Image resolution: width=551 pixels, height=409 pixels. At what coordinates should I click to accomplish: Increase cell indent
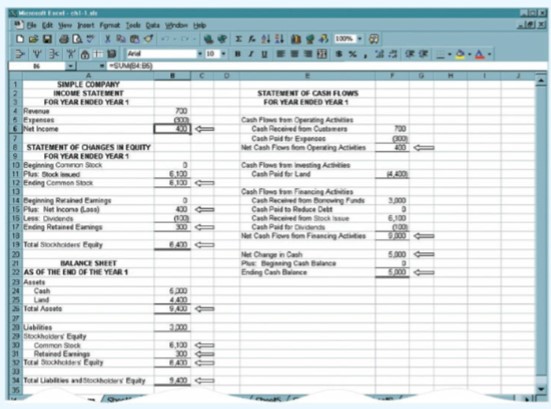[424, 54]
